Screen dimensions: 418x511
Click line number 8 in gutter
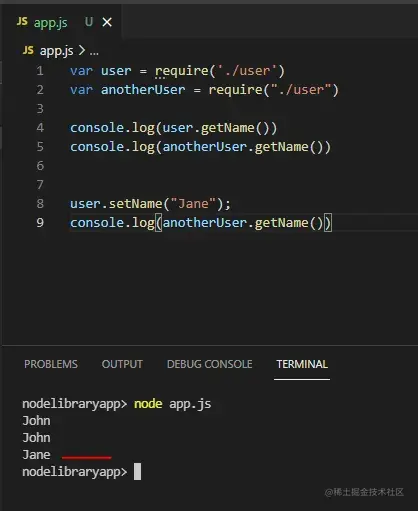[x=40, y=204]
